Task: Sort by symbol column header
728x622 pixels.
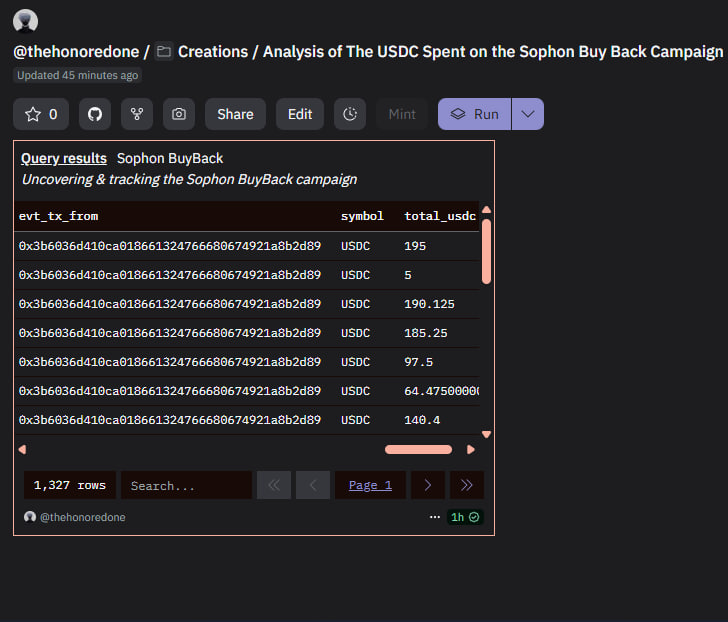Action: click(x=362, y=216)
